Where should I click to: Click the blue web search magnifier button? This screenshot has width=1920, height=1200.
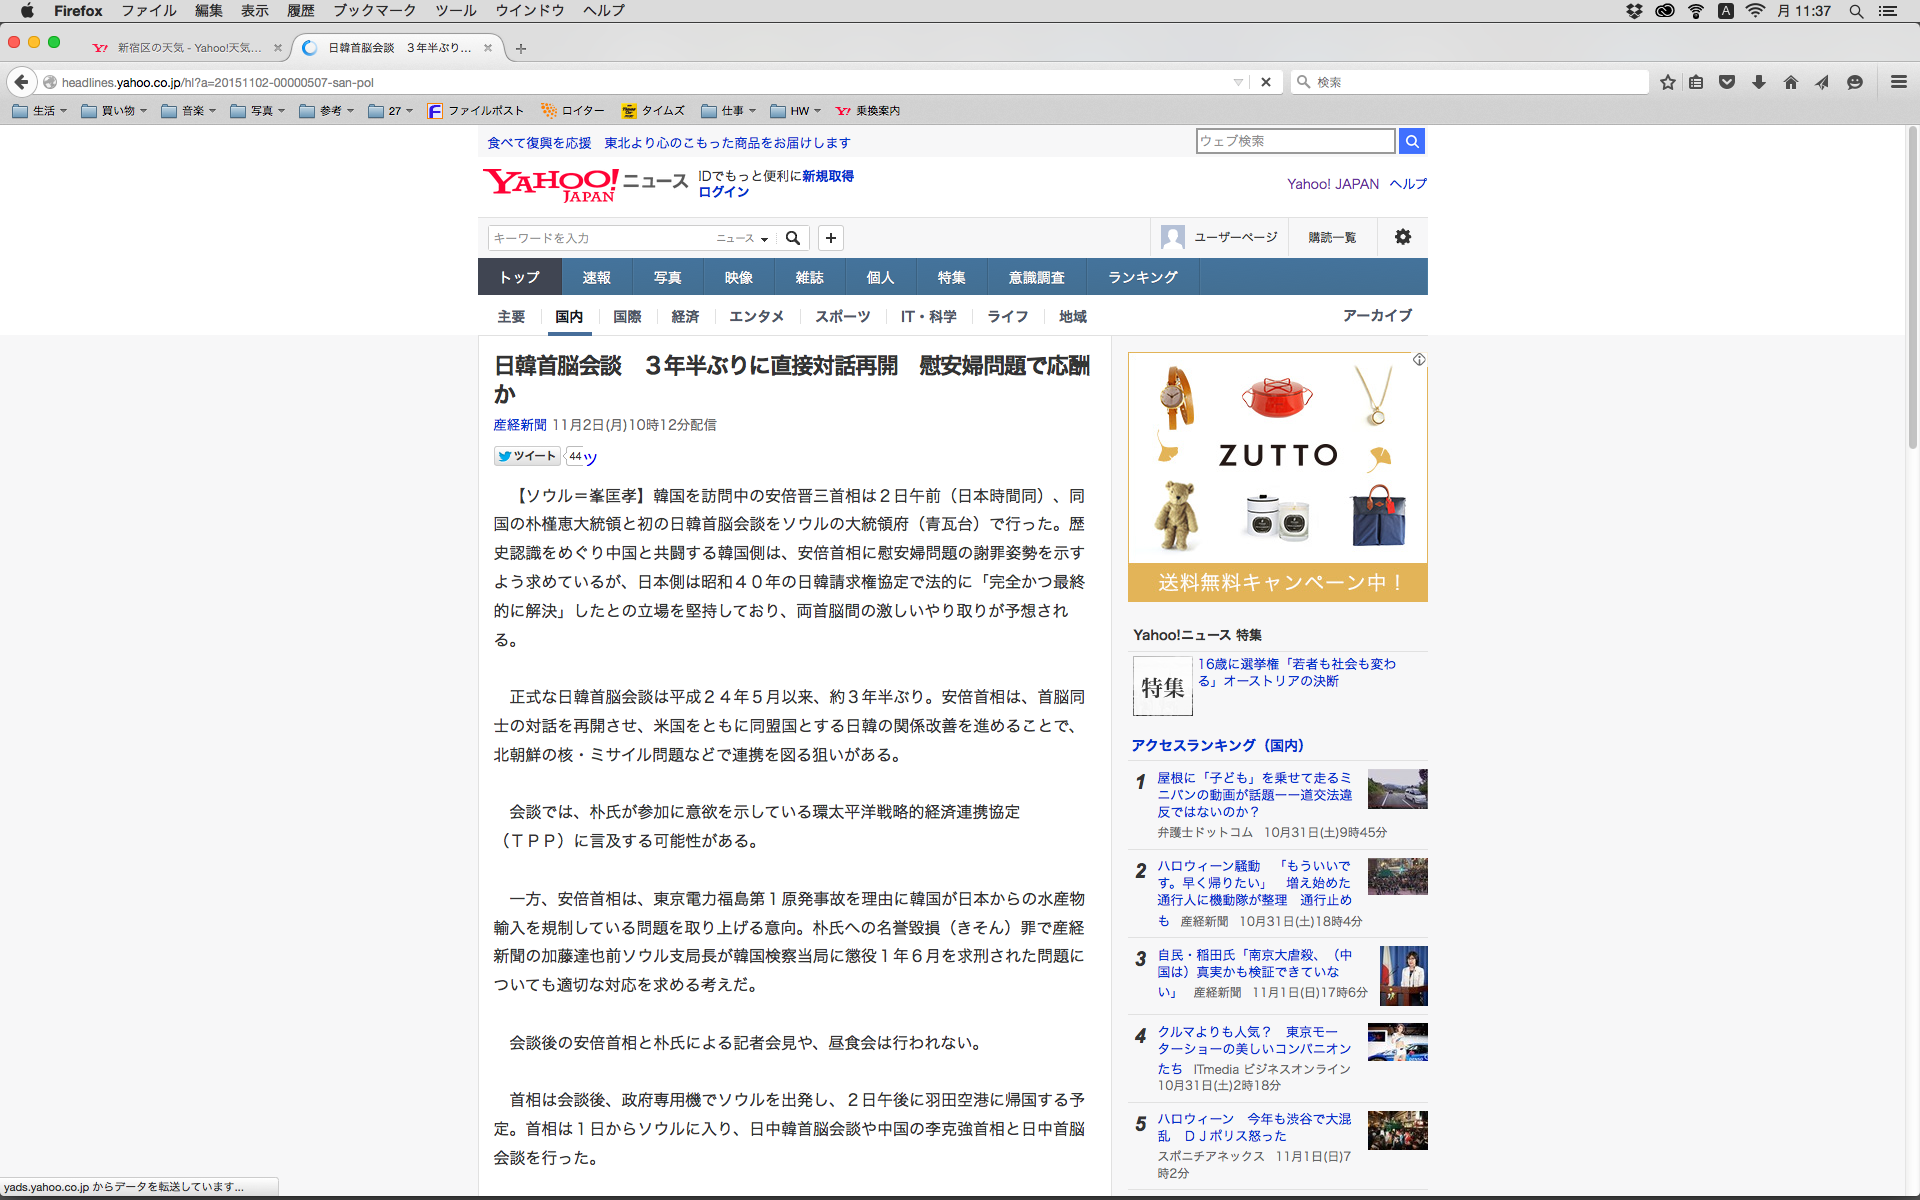click(1412, 141)
